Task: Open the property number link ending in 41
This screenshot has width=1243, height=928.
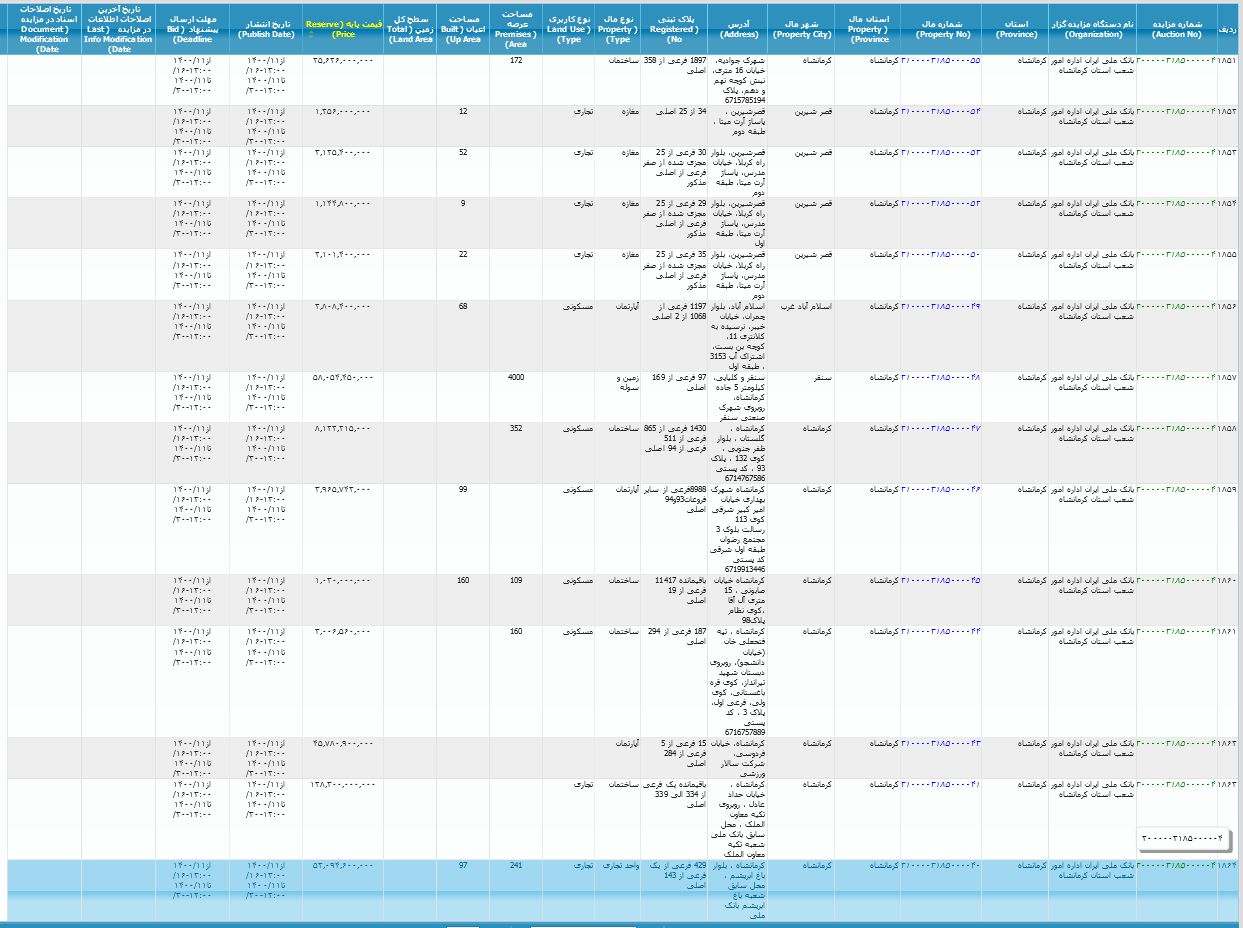Action: [x=940, y=785]
